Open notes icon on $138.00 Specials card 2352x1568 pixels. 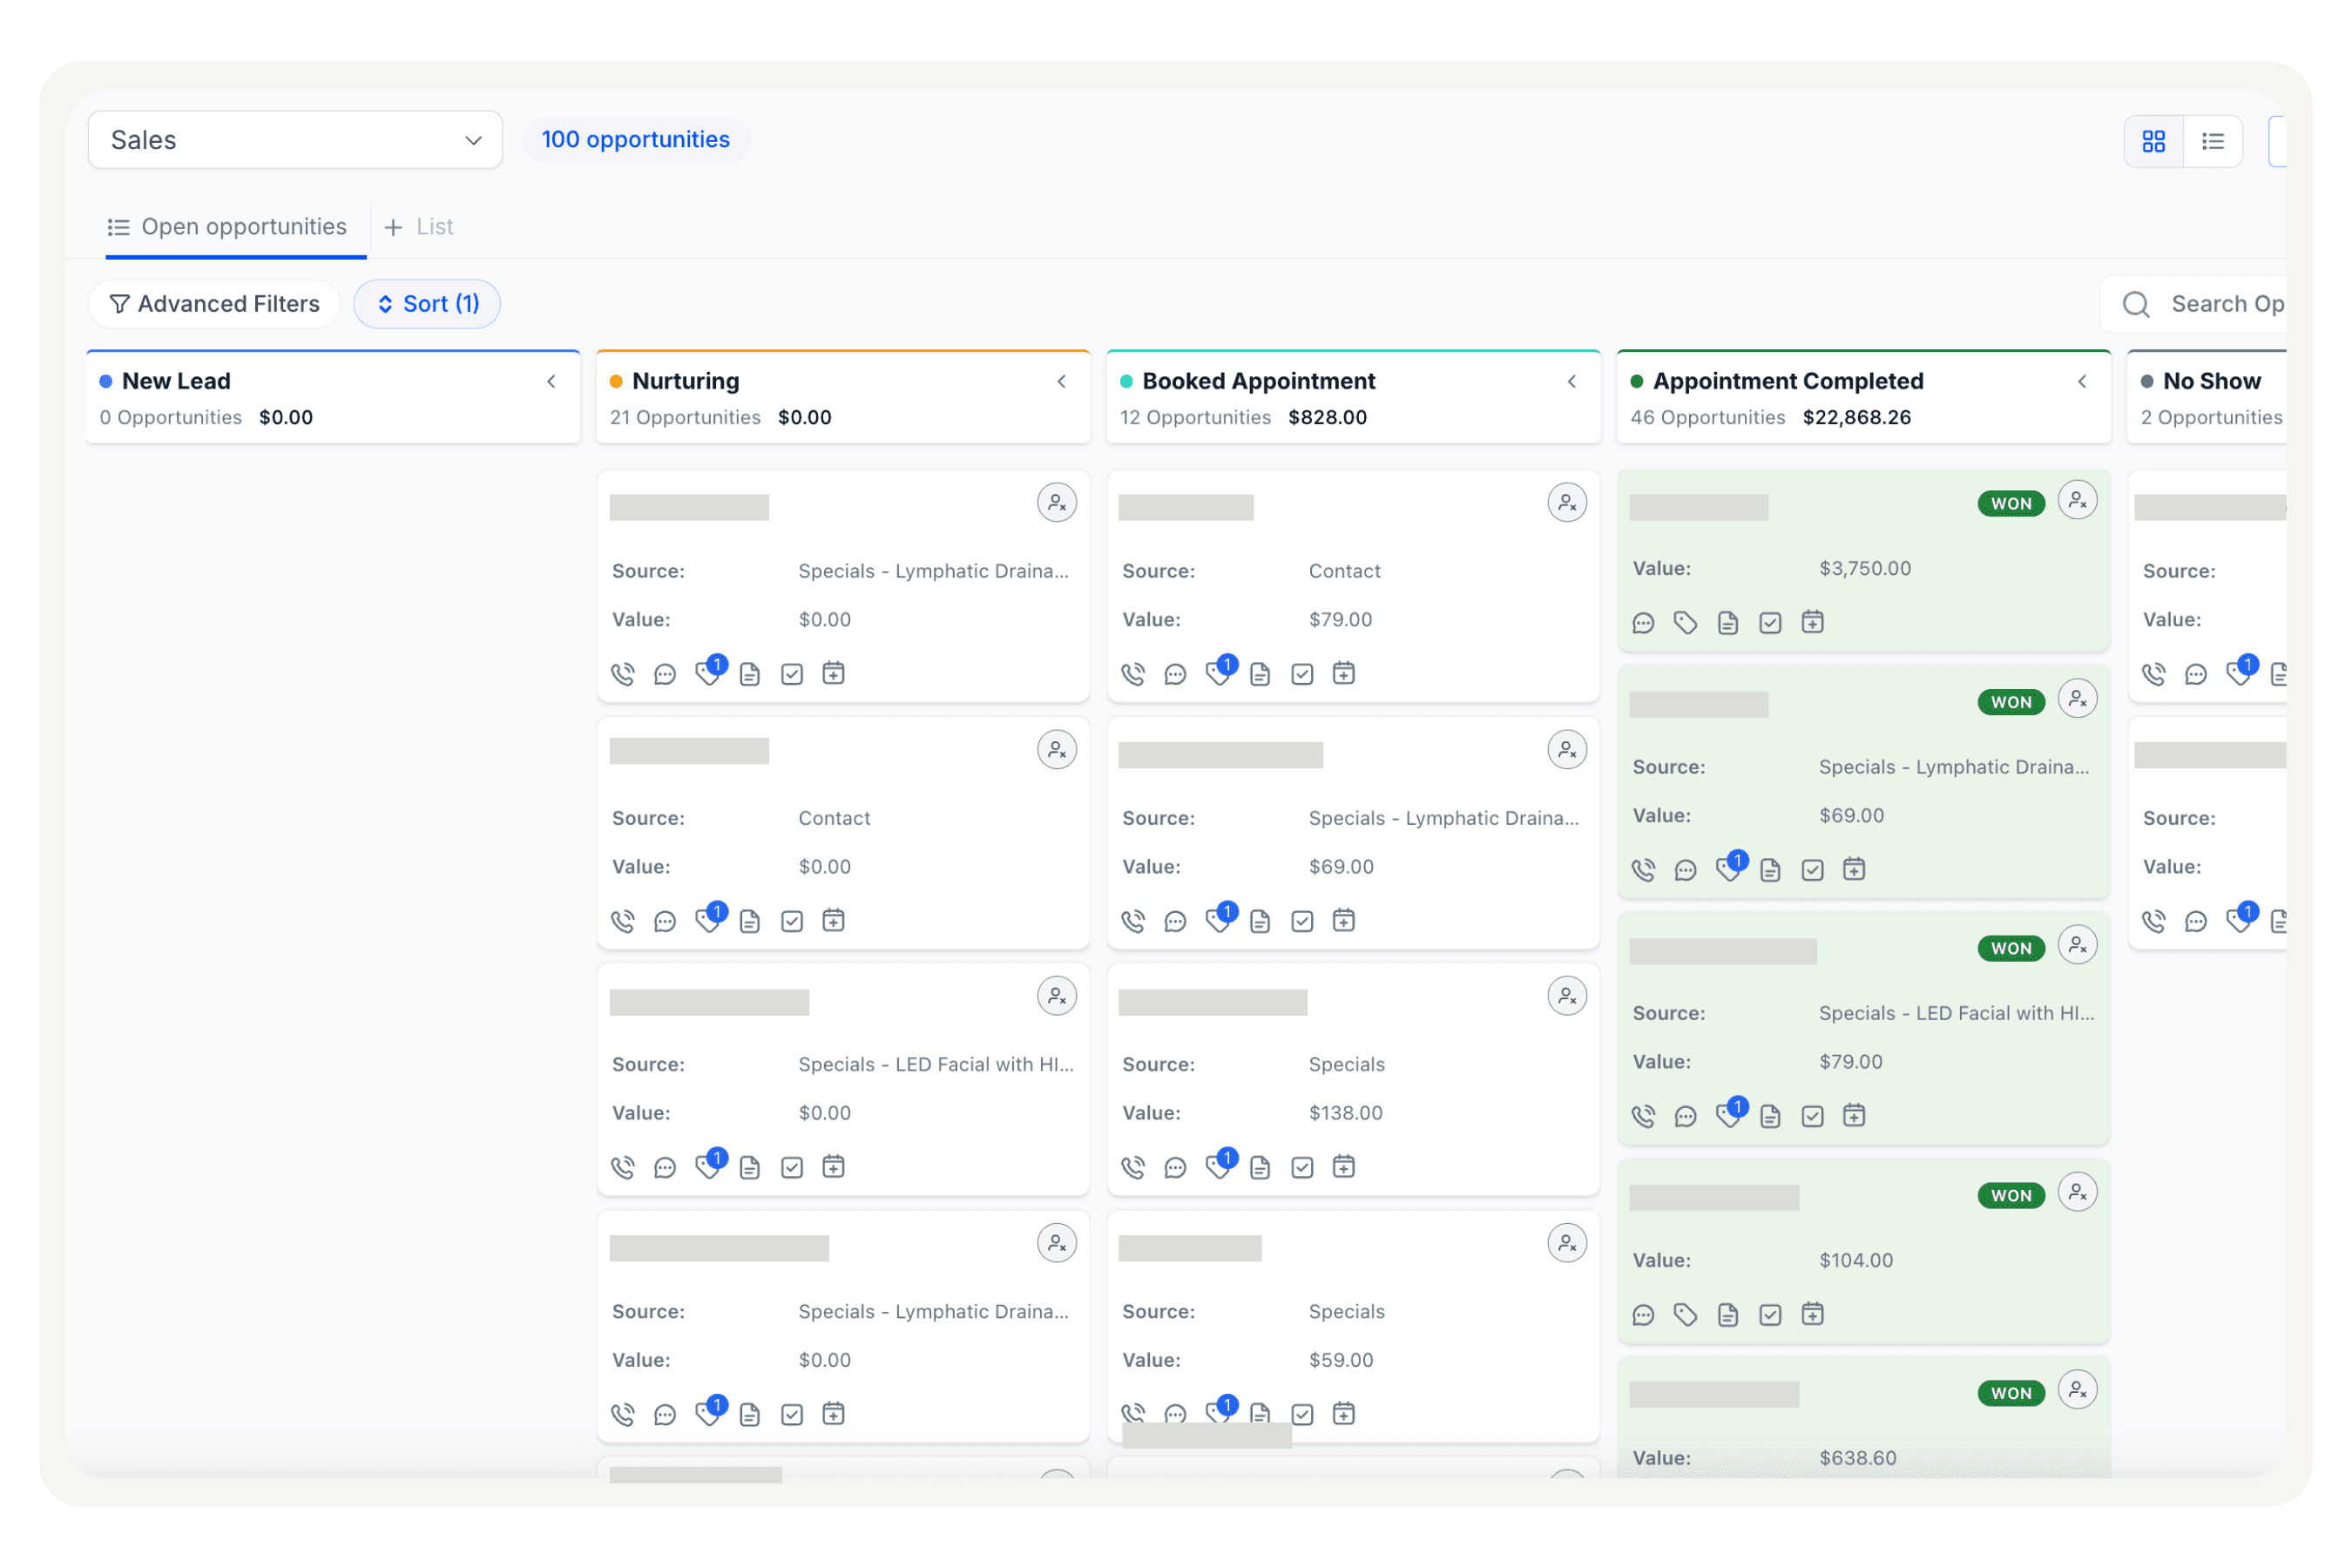(1260, 1168)
